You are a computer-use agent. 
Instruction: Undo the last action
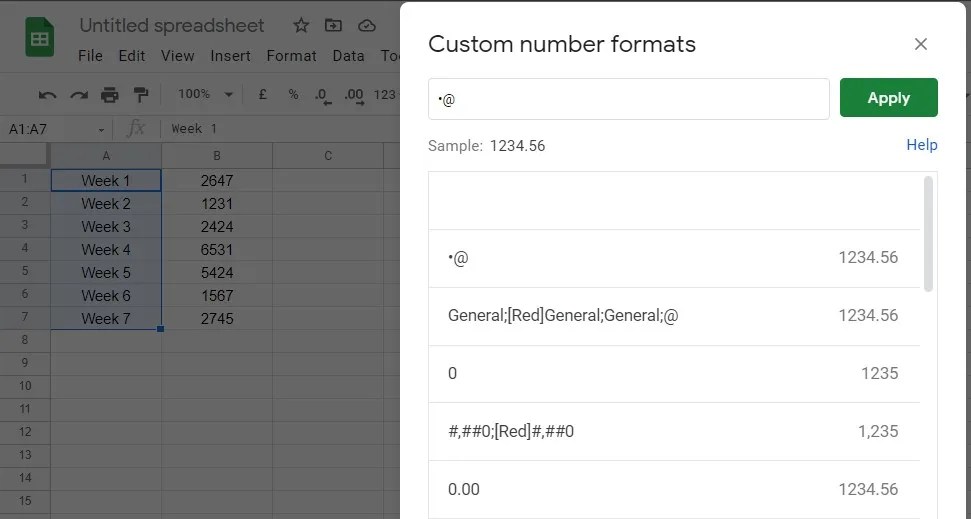pos(47,95)
